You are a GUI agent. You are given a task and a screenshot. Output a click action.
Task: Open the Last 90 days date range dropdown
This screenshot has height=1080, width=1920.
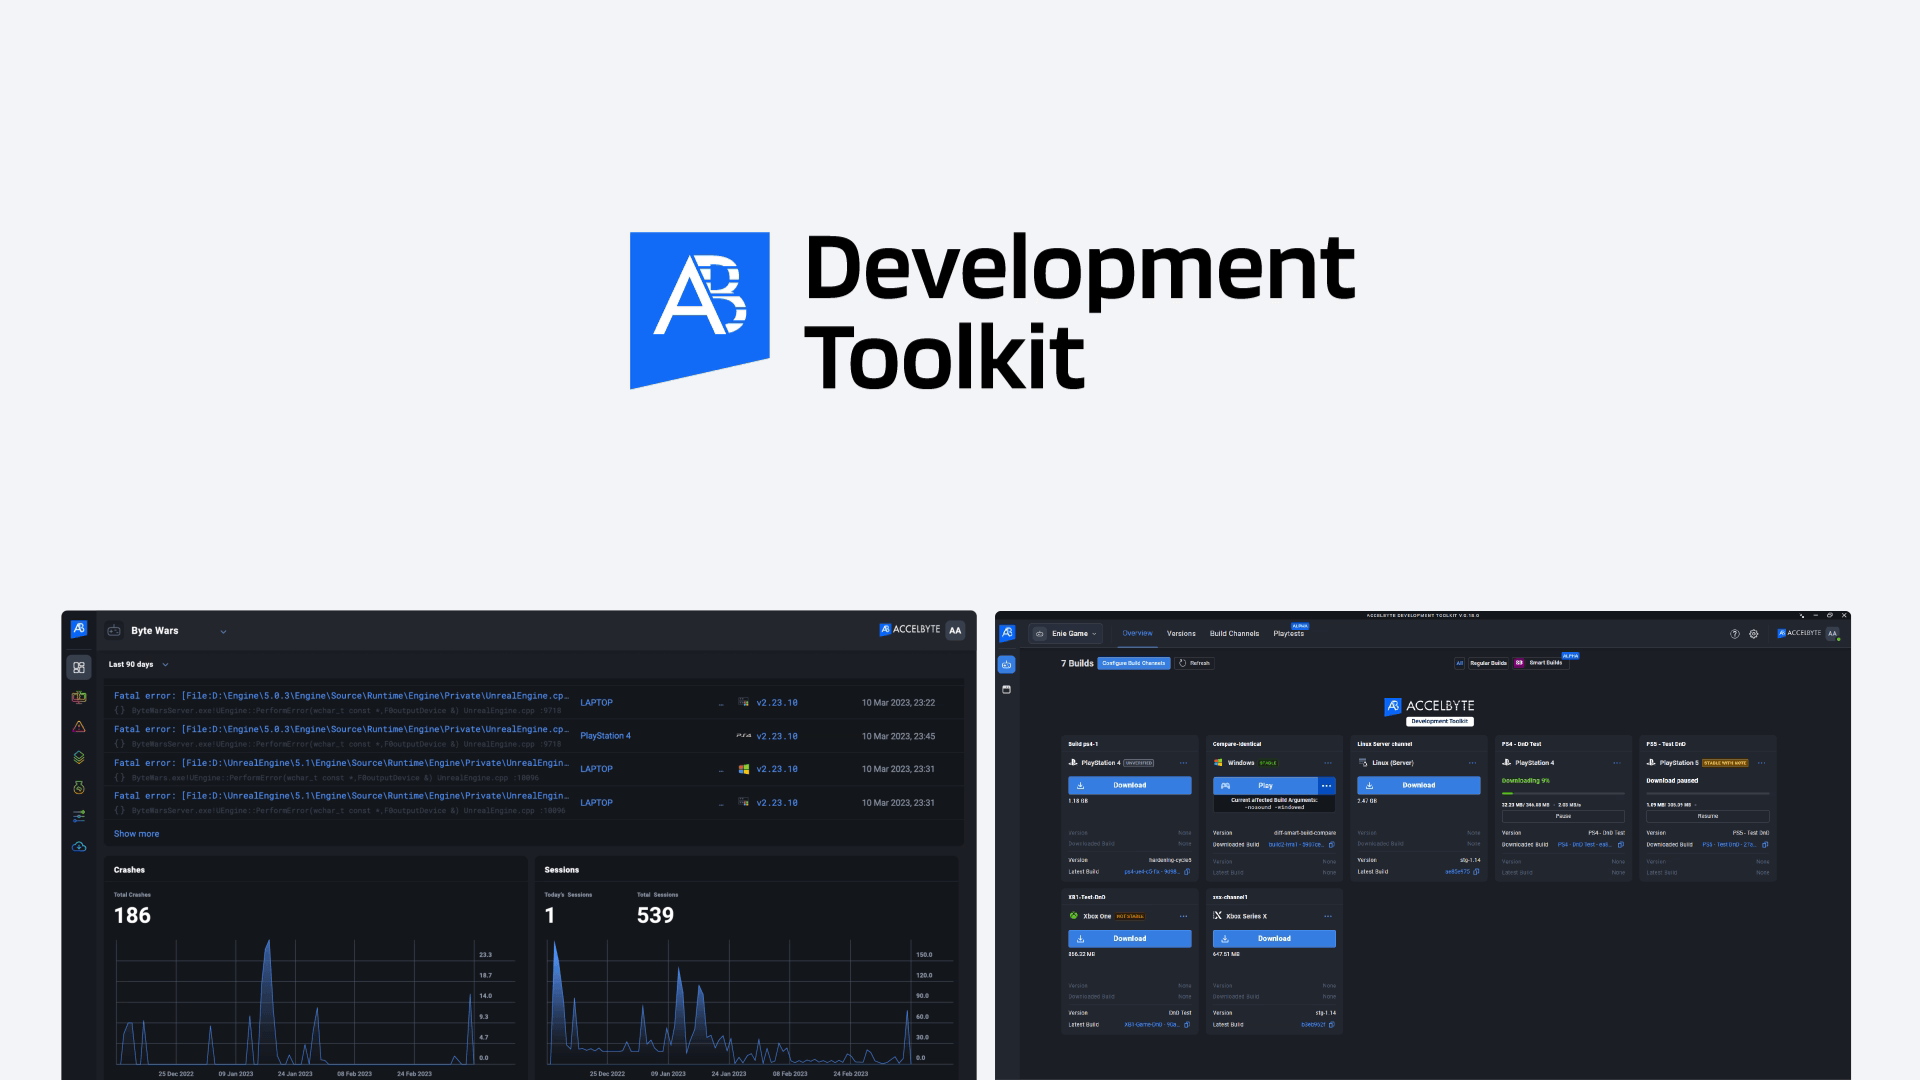point(140,663)
